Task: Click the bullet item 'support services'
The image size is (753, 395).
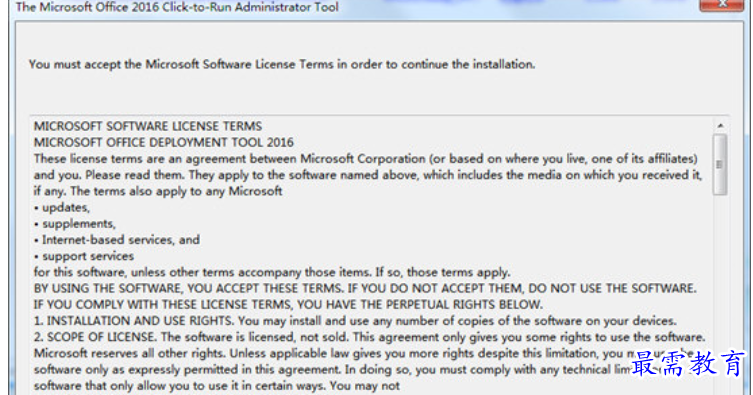Action: [x=84, y=256]
